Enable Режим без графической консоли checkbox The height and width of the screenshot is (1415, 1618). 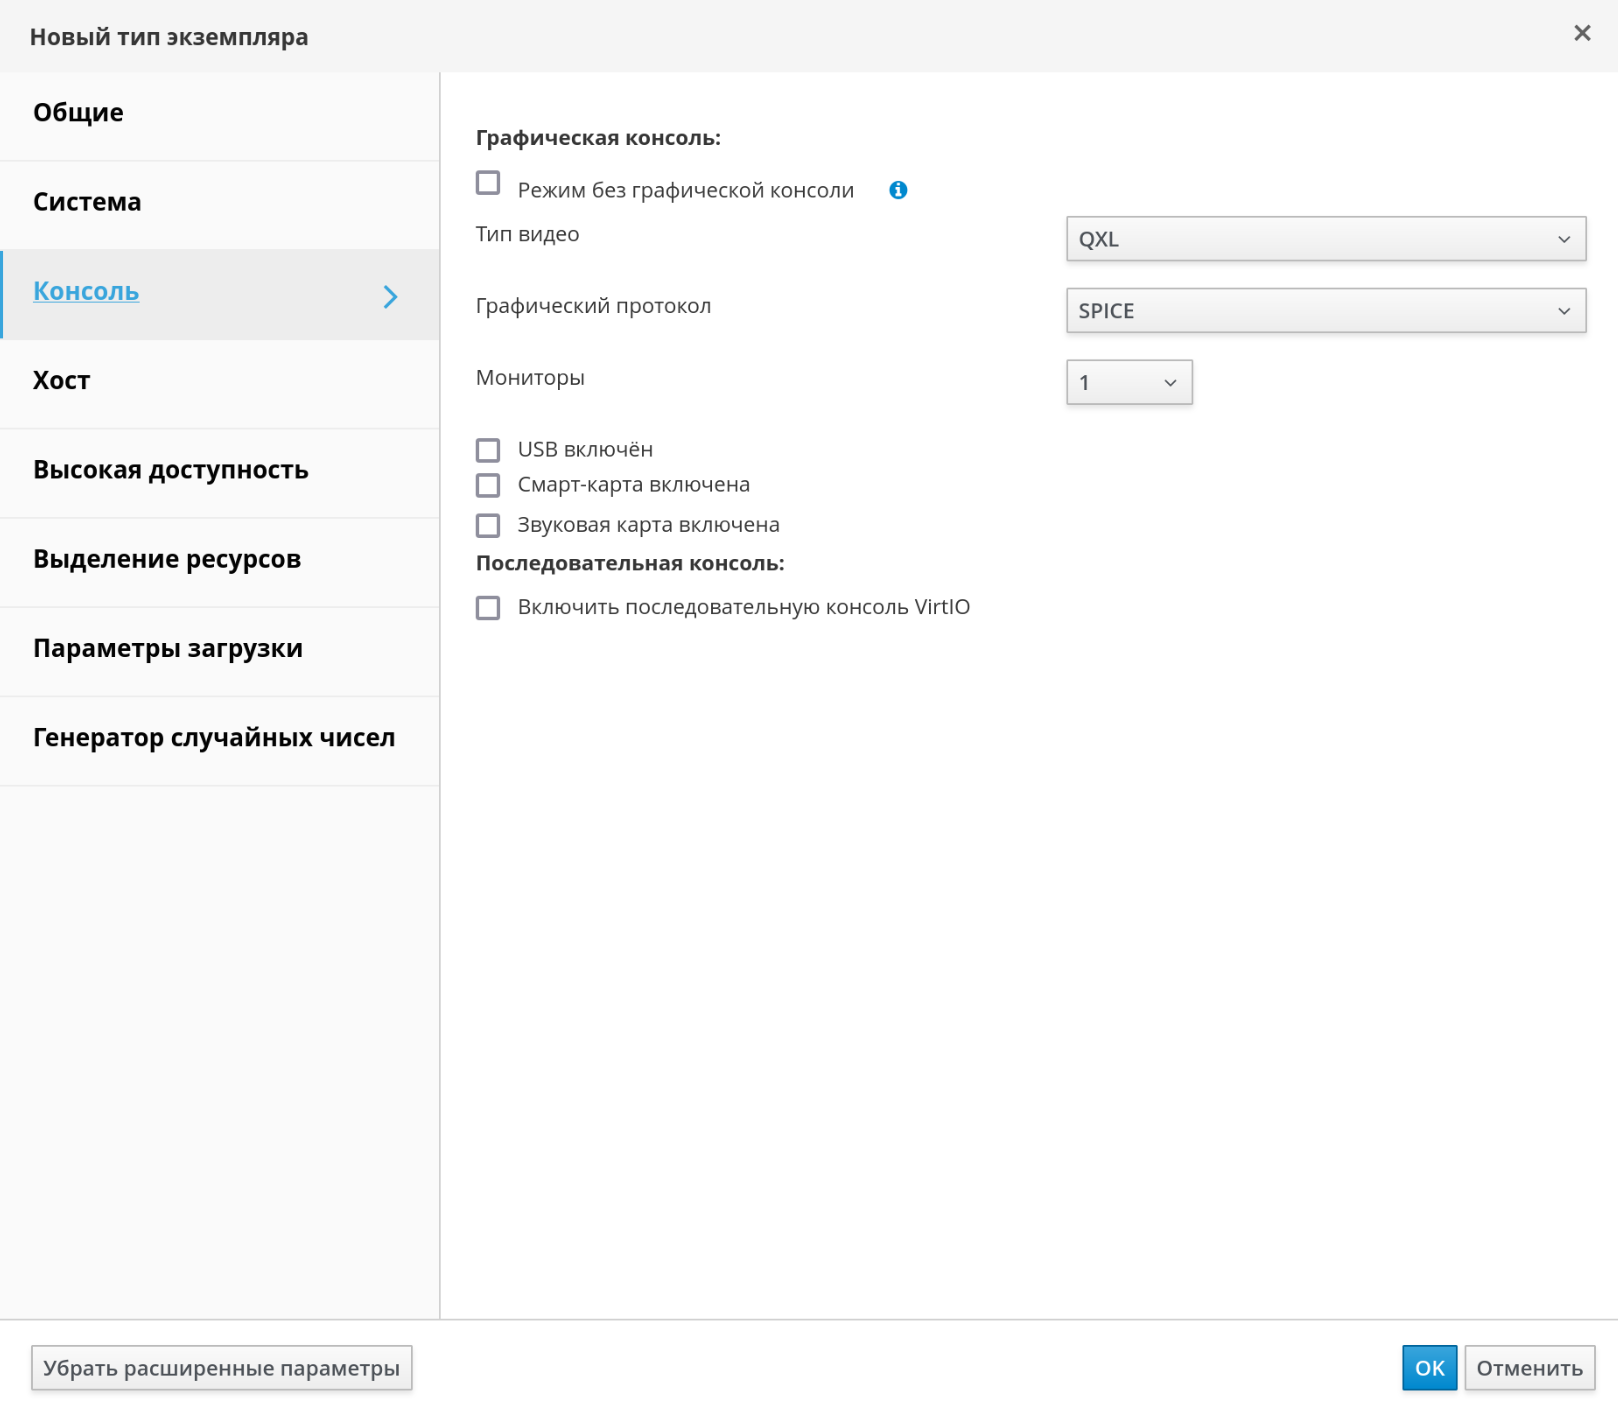point(488,184)
